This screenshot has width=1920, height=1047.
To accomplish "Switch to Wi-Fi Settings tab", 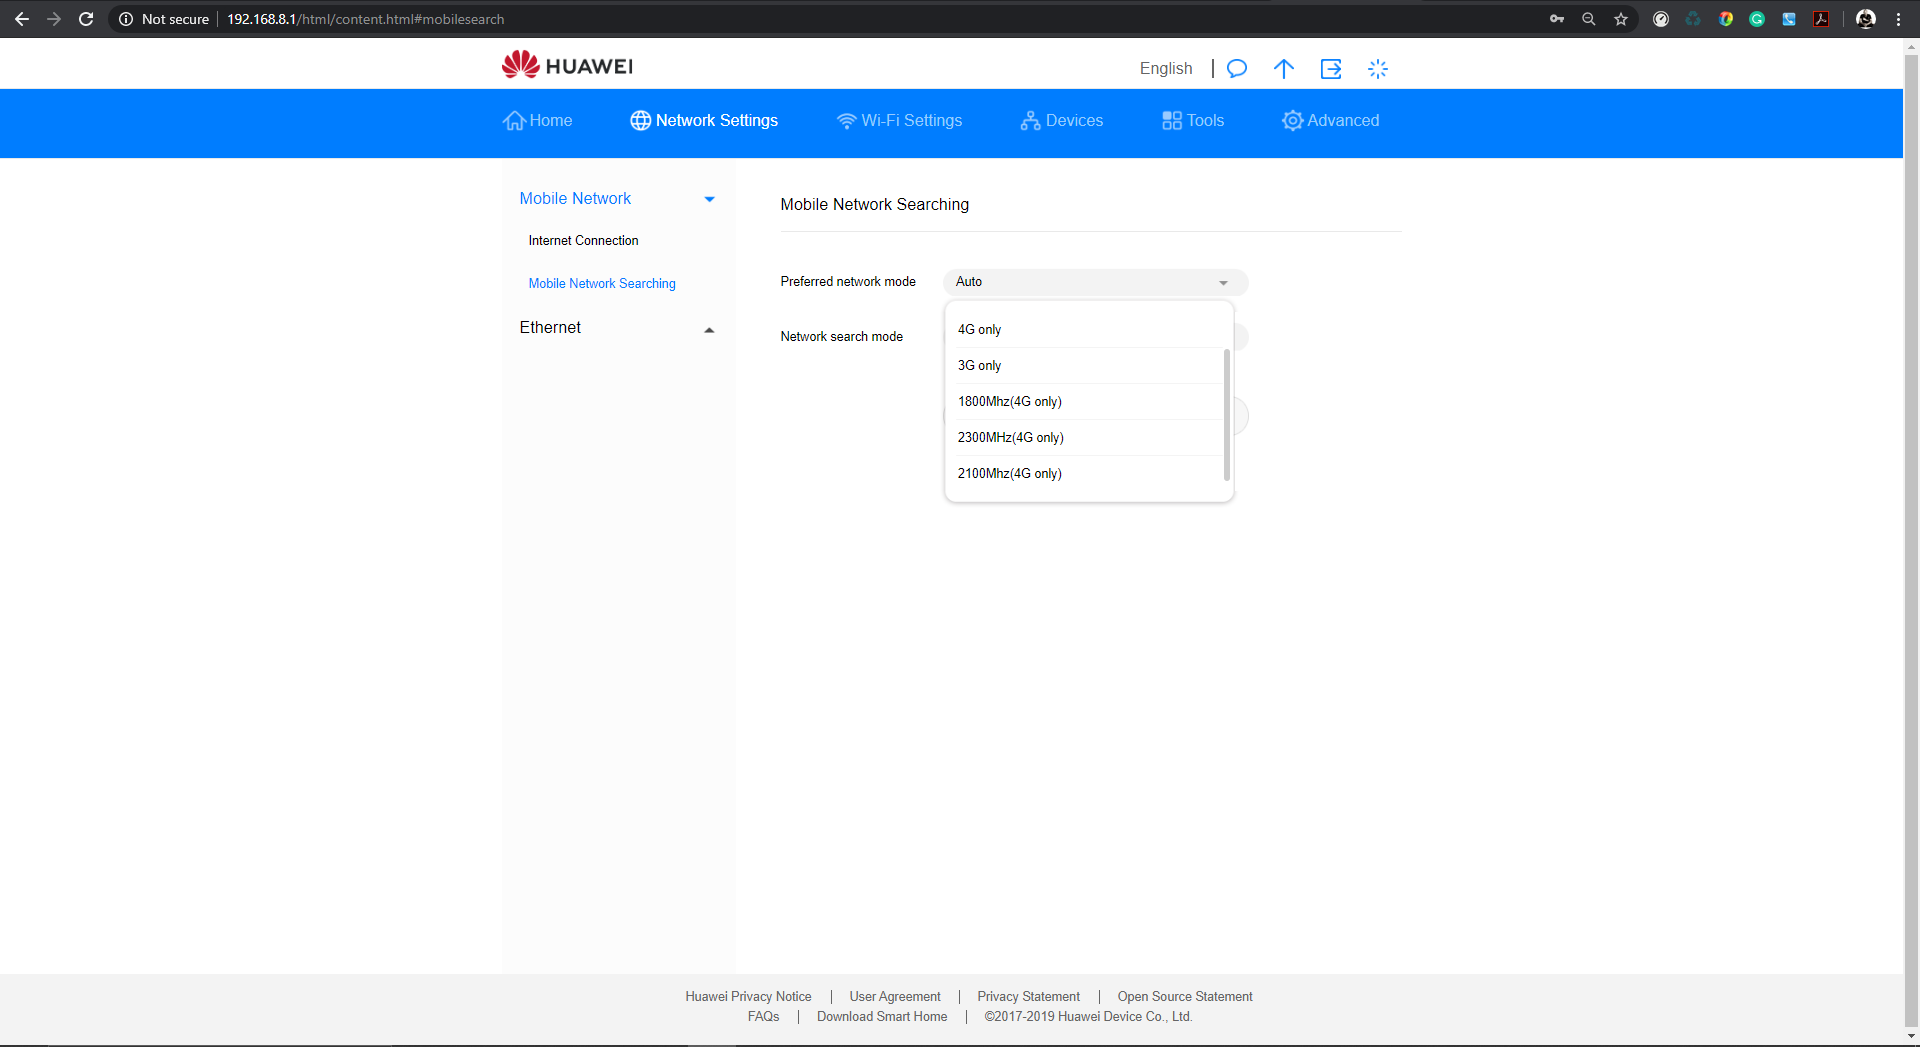I will point(899,120).
